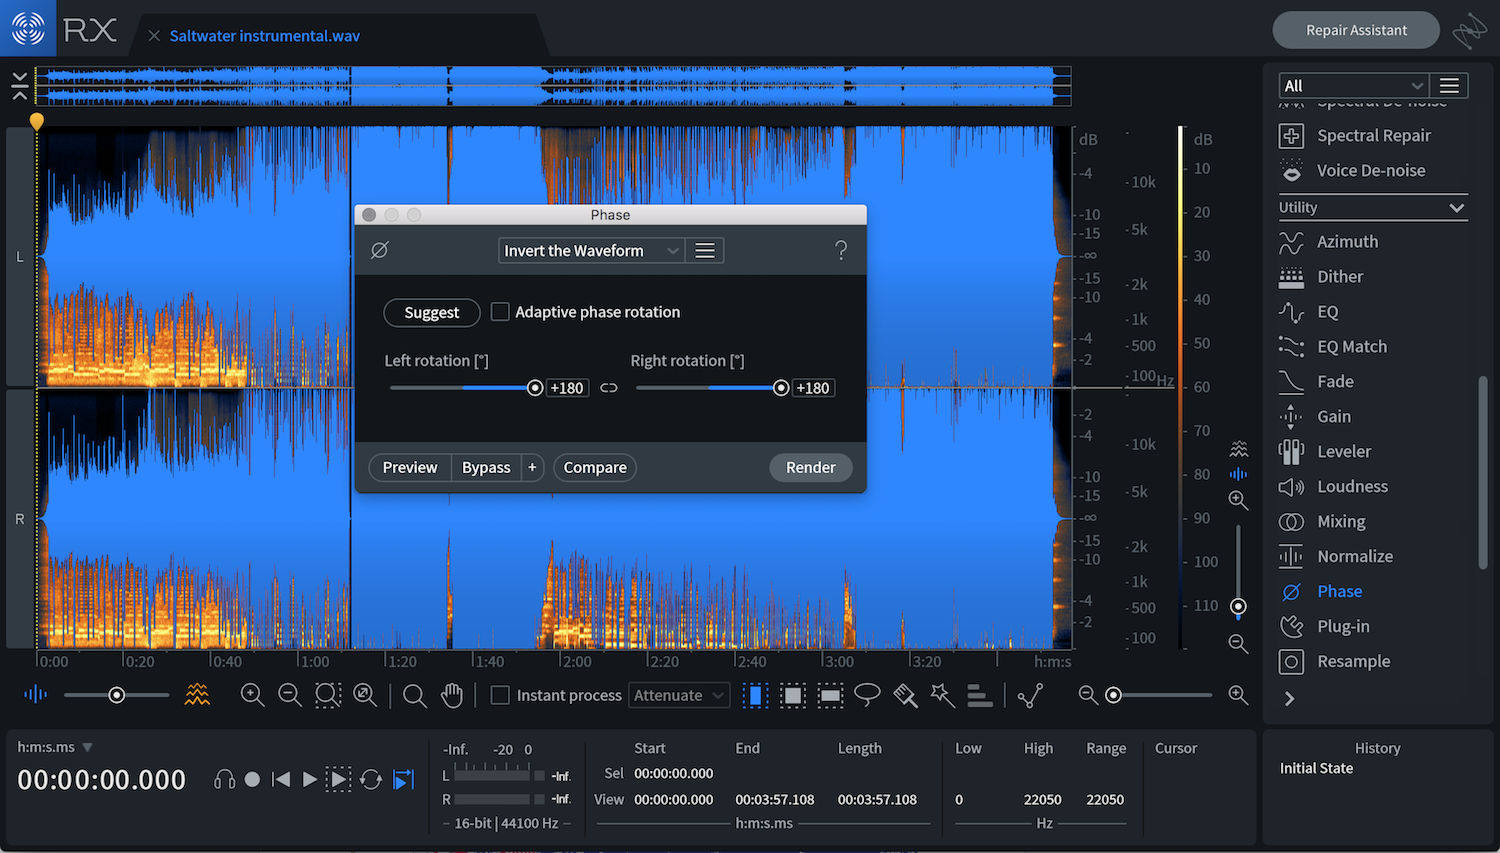Select the Magic Wand tool
Viewport: 1500px width, 853px height.
click(x=942, y=695)
